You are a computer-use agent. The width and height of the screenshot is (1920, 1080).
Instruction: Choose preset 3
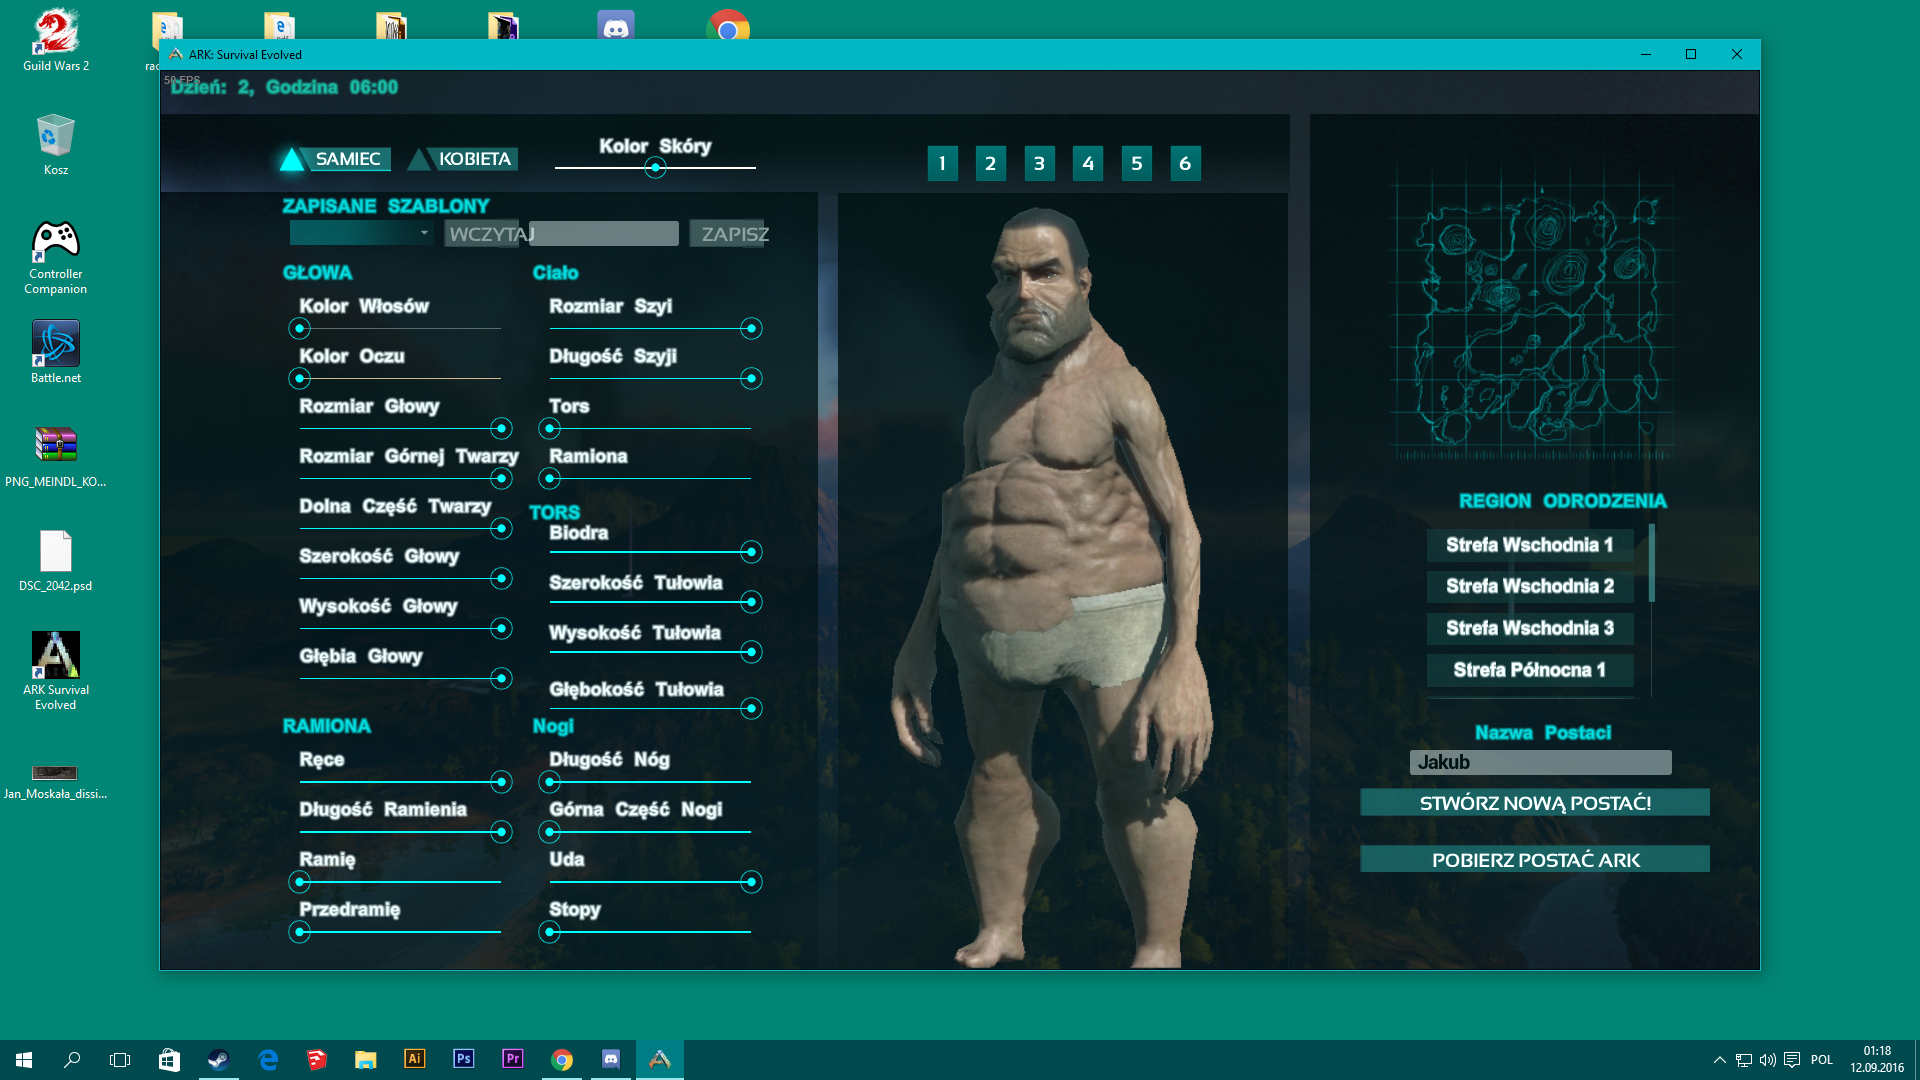click(1040, 163)
